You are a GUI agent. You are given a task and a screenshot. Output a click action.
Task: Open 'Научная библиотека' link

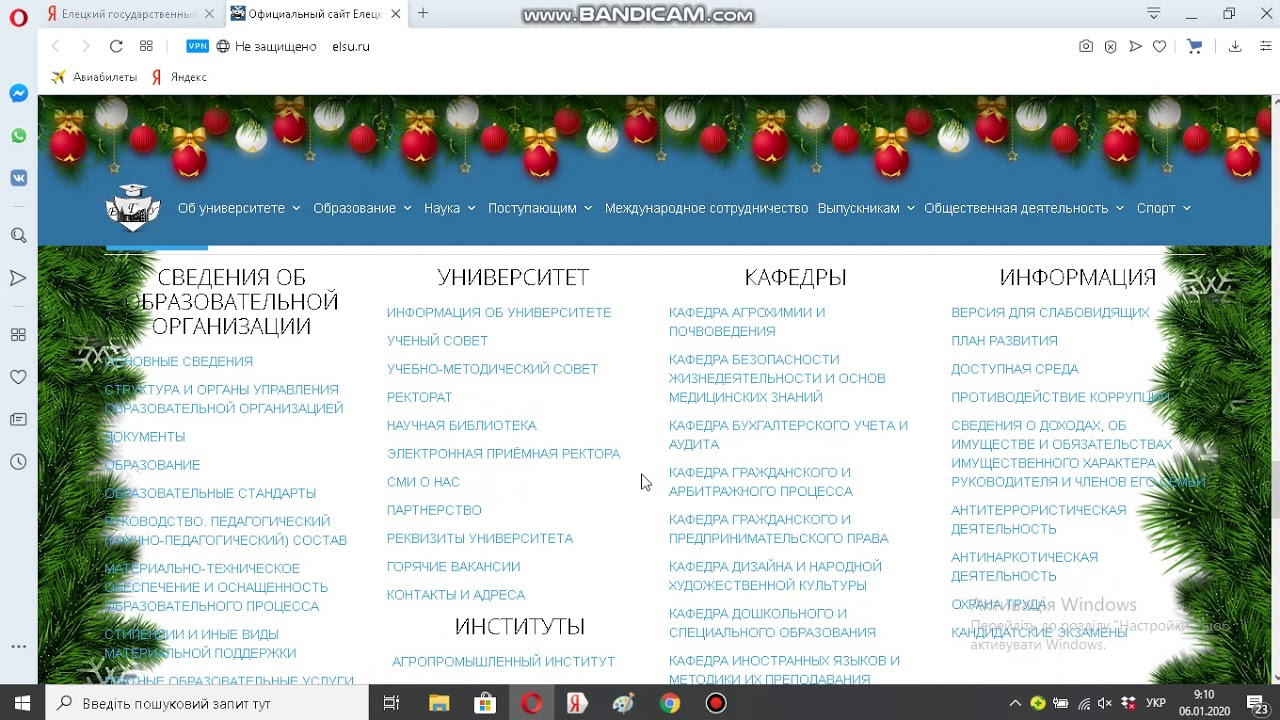click(462, 425)
